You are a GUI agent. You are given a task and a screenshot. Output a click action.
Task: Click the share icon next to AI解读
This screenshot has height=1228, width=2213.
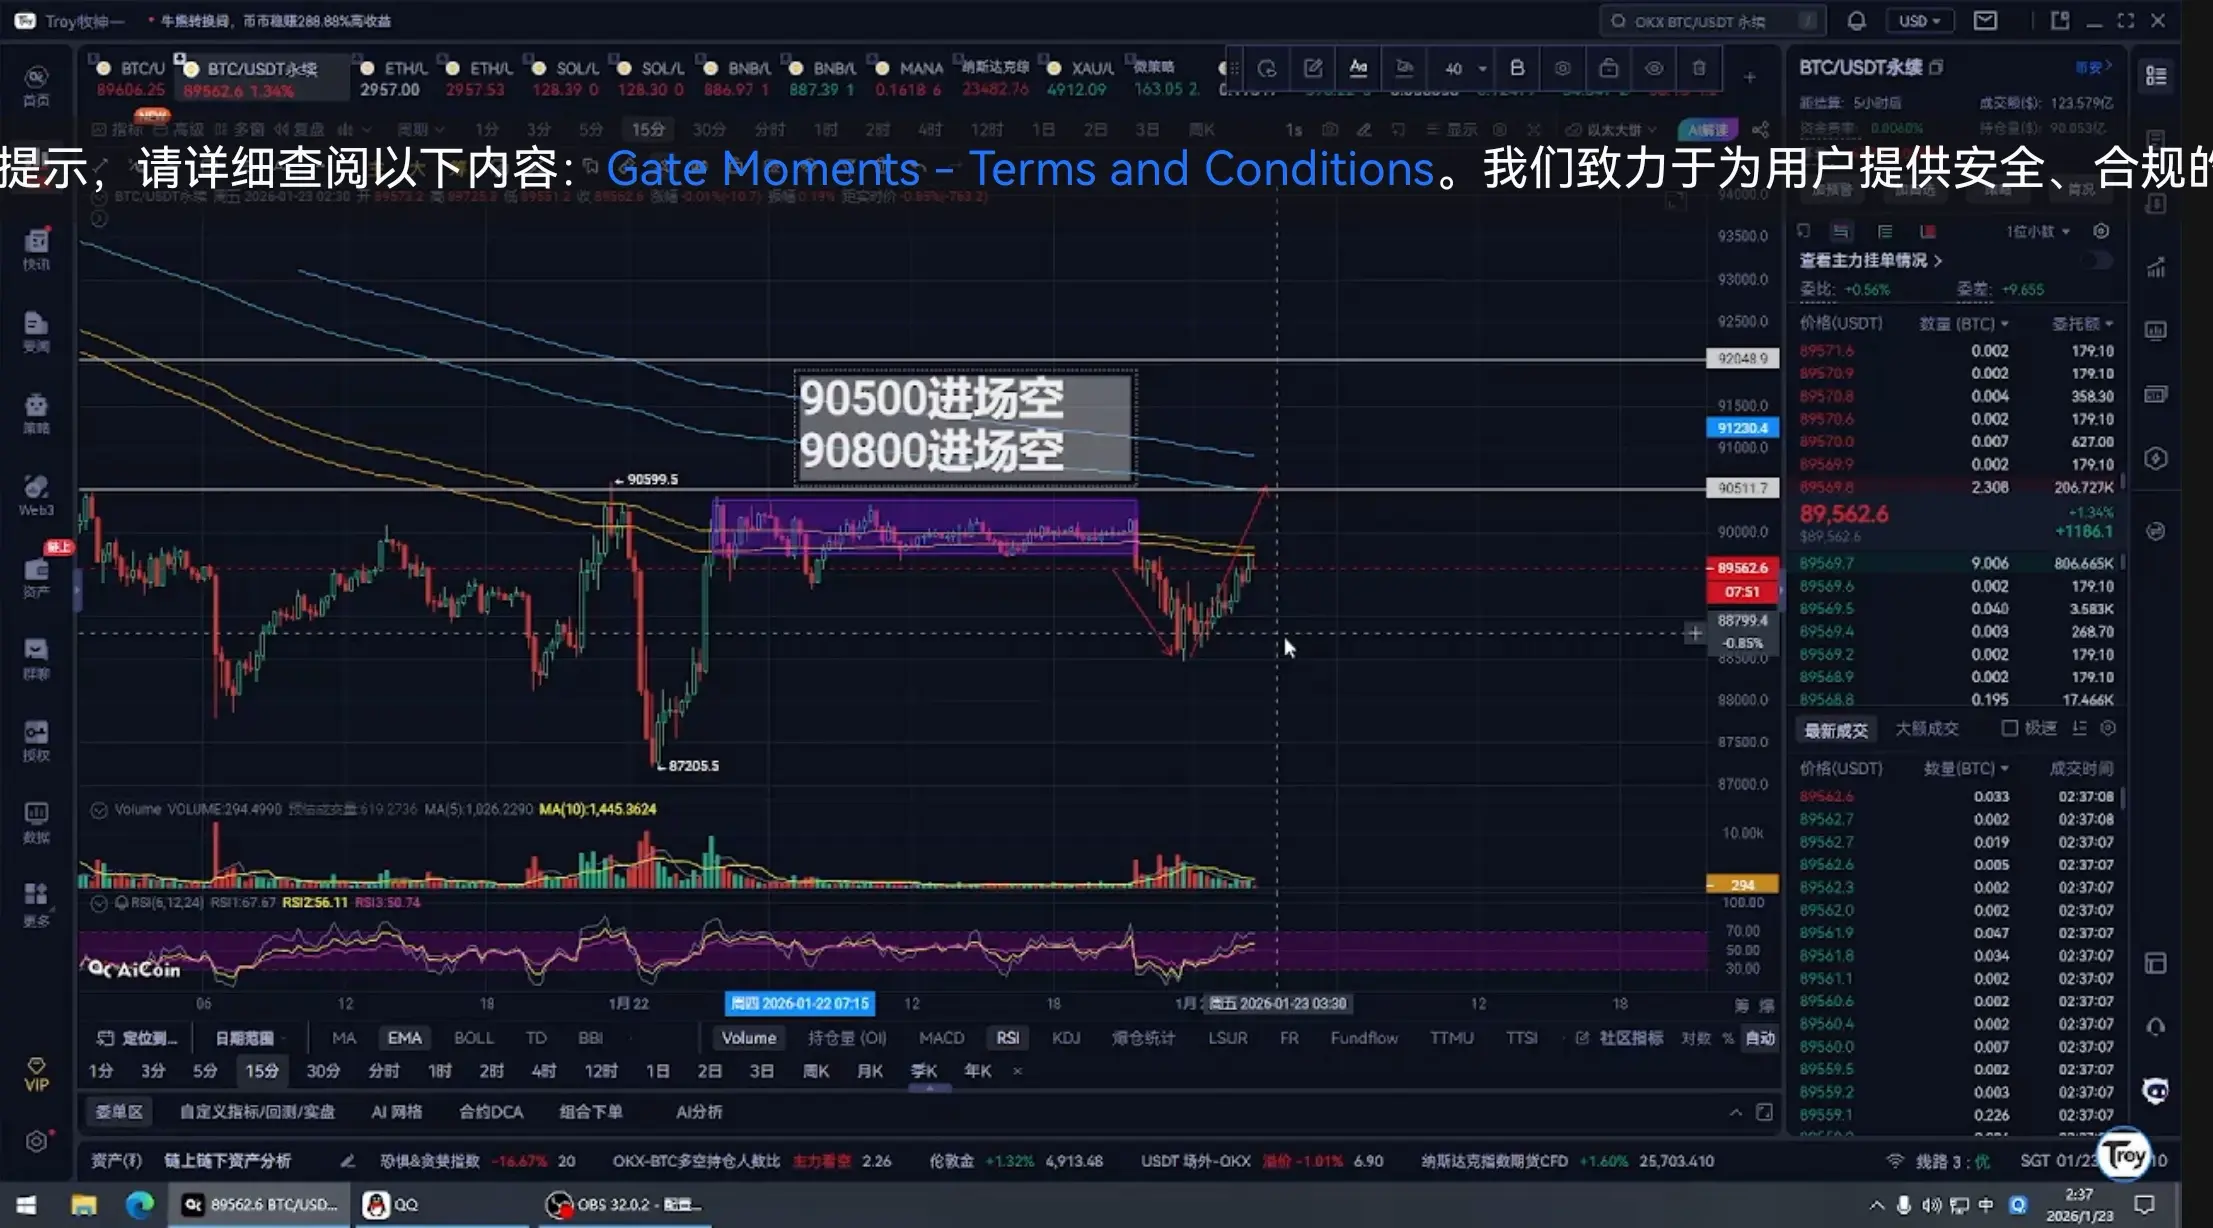tap(1760, 130)
